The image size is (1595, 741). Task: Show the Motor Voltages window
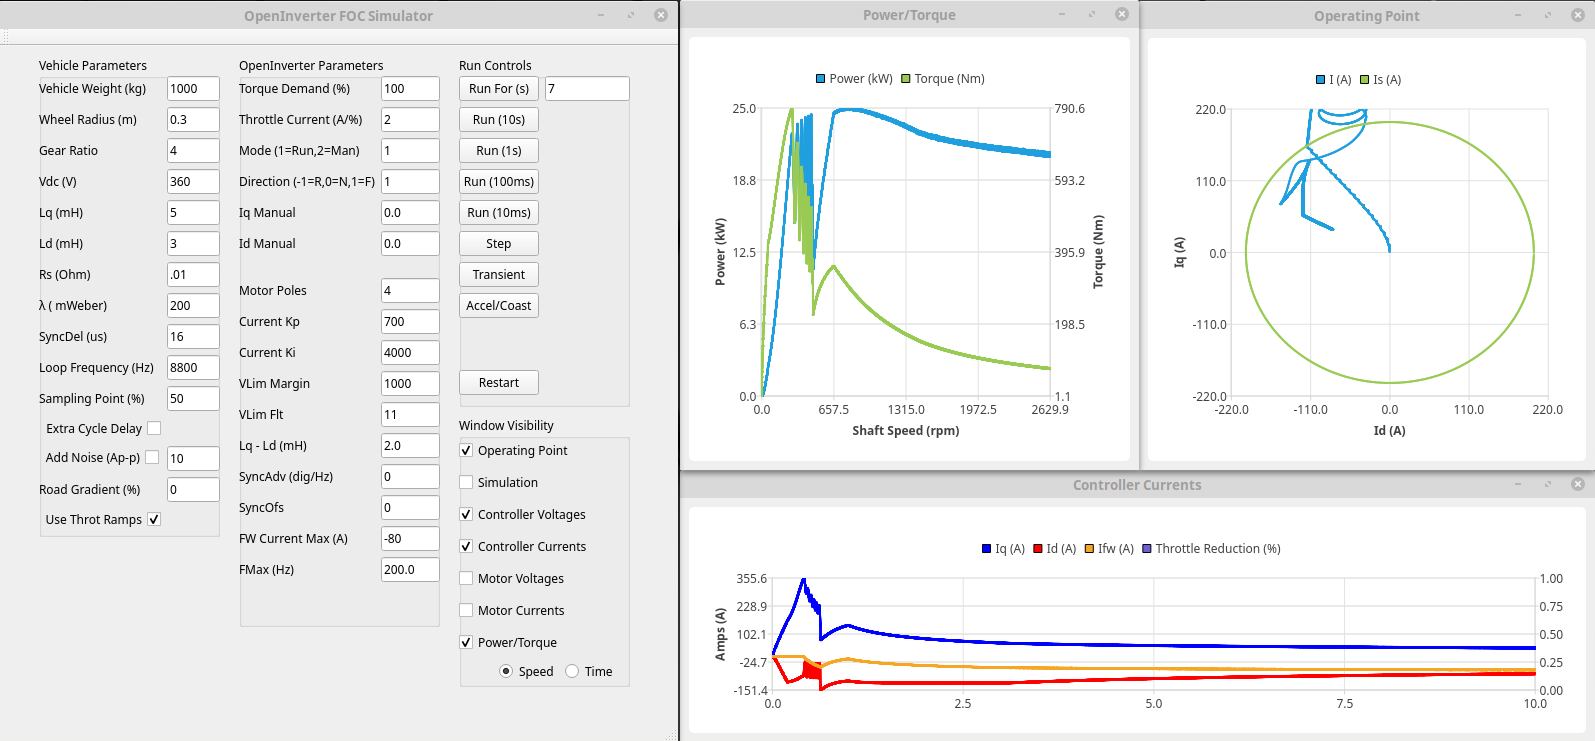click(x=466, y=578)
